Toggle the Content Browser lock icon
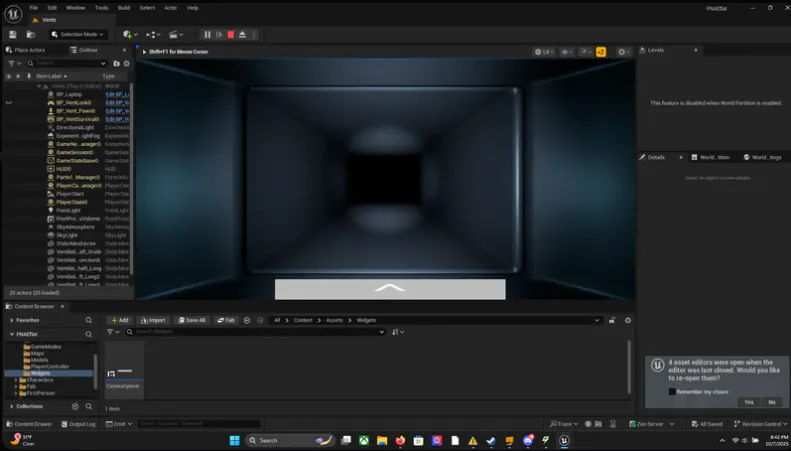Viewport: 791px width, 451px height. (612, 320)
